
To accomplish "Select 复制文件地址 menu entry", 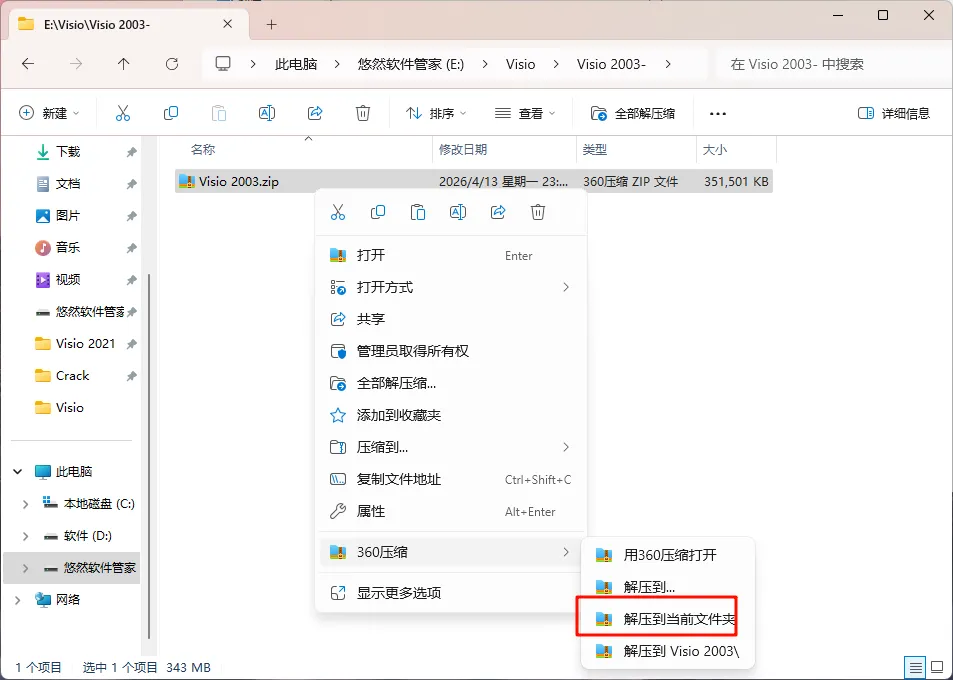I will (452, 479).
